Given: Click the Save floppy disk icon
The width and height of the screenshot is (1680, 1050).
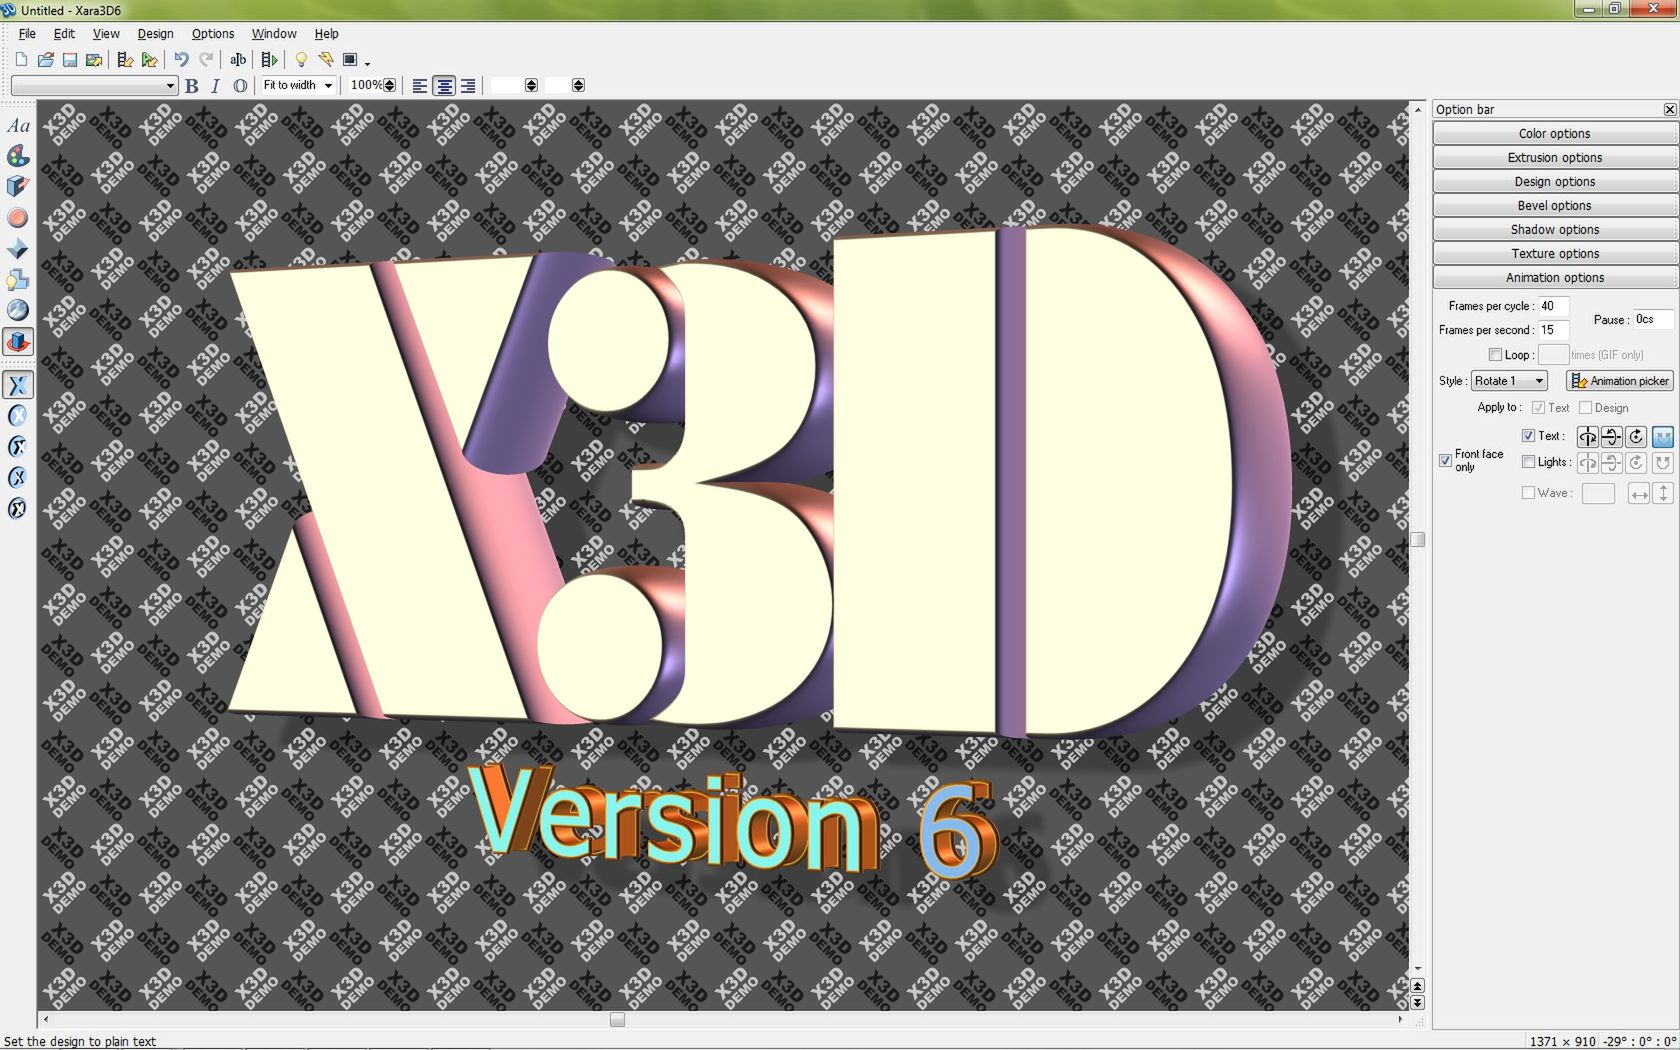Looking at the screenshot, I should [x=70, y=60].
